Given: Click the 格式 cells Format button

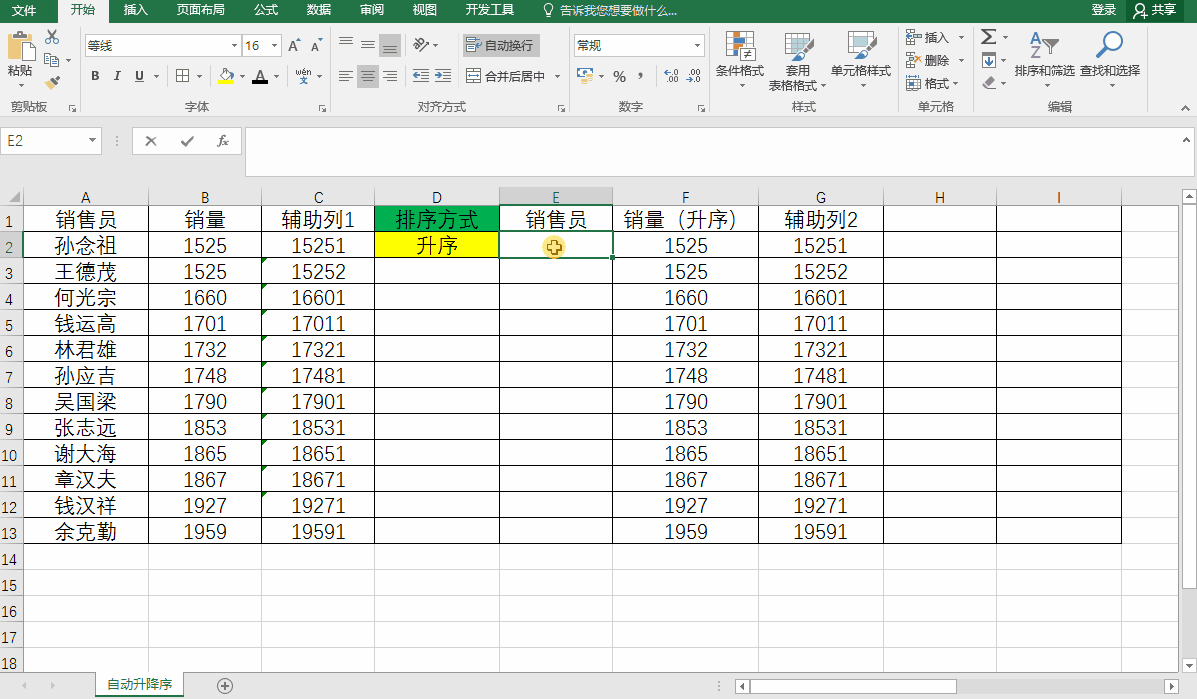Looking at the screenshot, I should coord(931,82).
